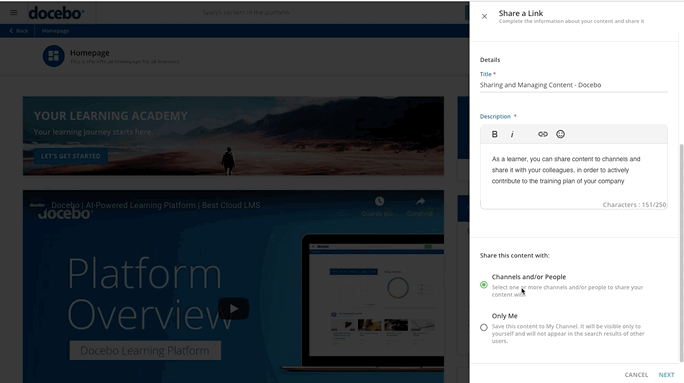
Task: Click the Homepage dashboard icon
Action: [53, 56]
